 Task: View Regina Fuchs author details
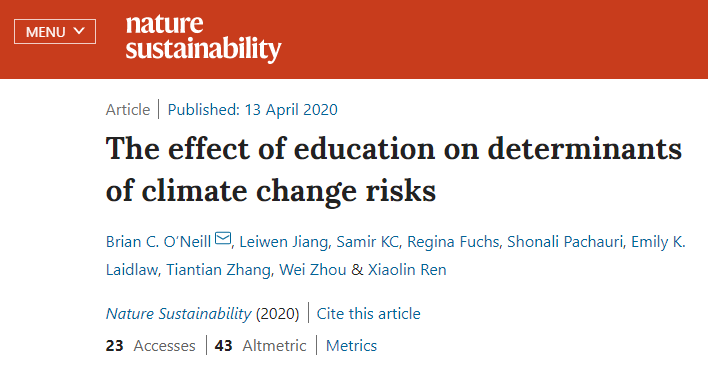coord(453,242)
